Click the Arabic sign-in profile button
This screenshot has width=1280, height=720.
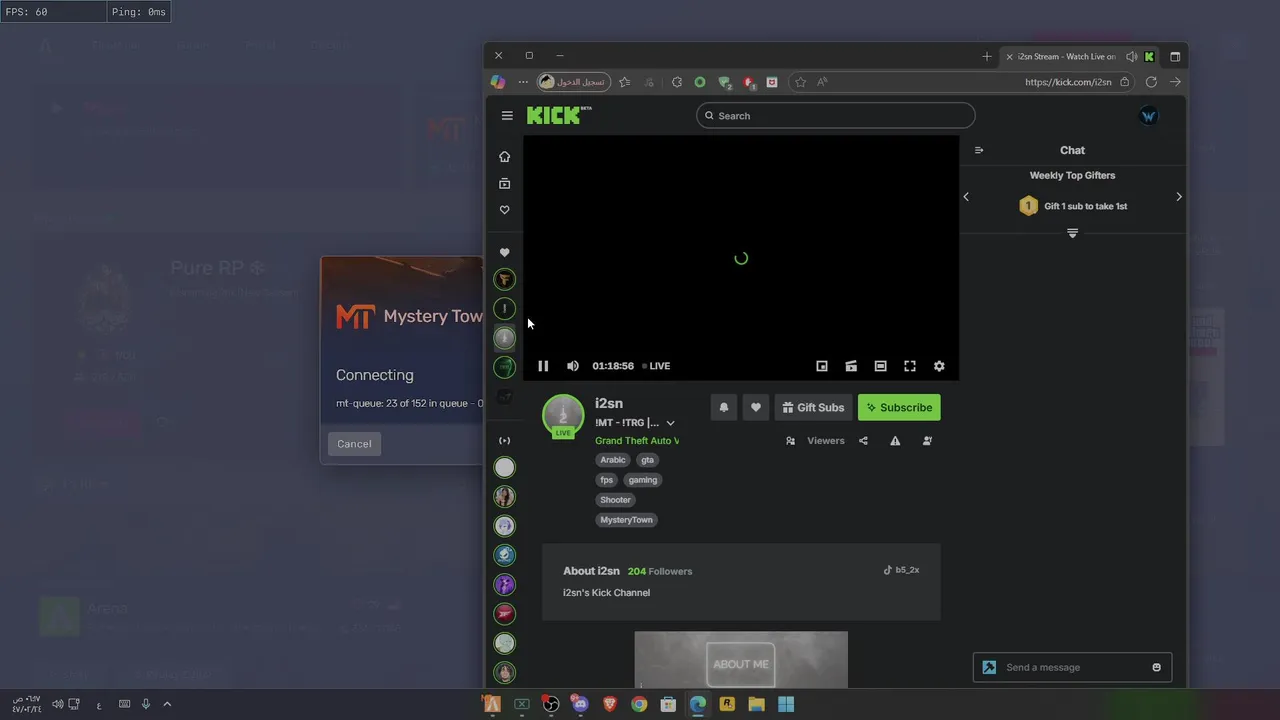point(574,82)
